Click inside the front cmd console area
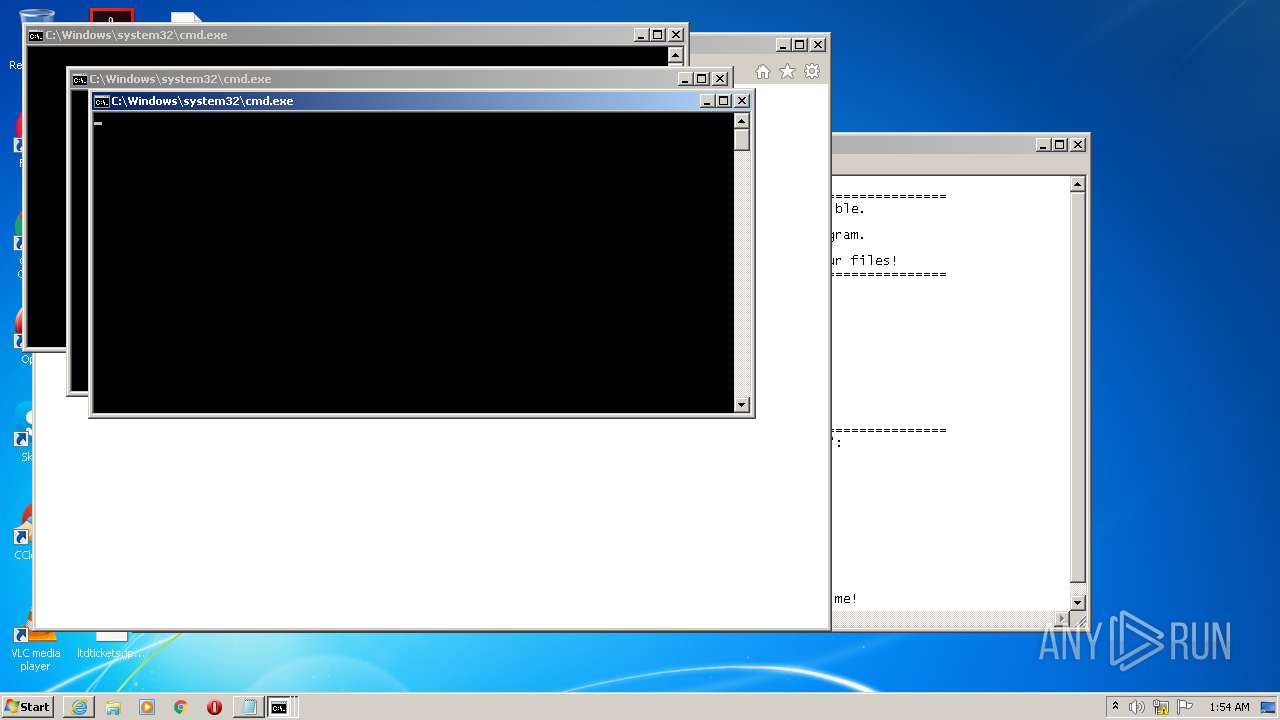Viewport: 1280px width, 720px height. click(413, 261)
